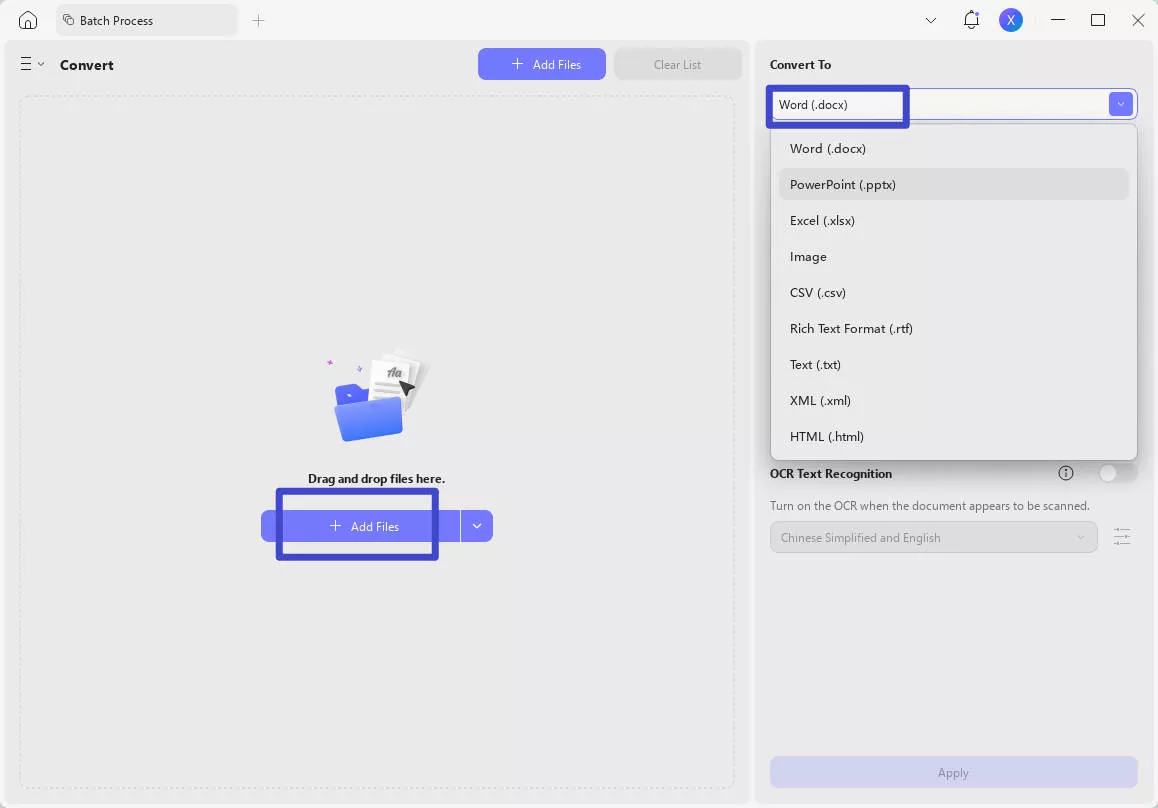Switch to the Batch Process tab
The height and width of the screenshot is (808, 1158).
[x=146, y=20]
